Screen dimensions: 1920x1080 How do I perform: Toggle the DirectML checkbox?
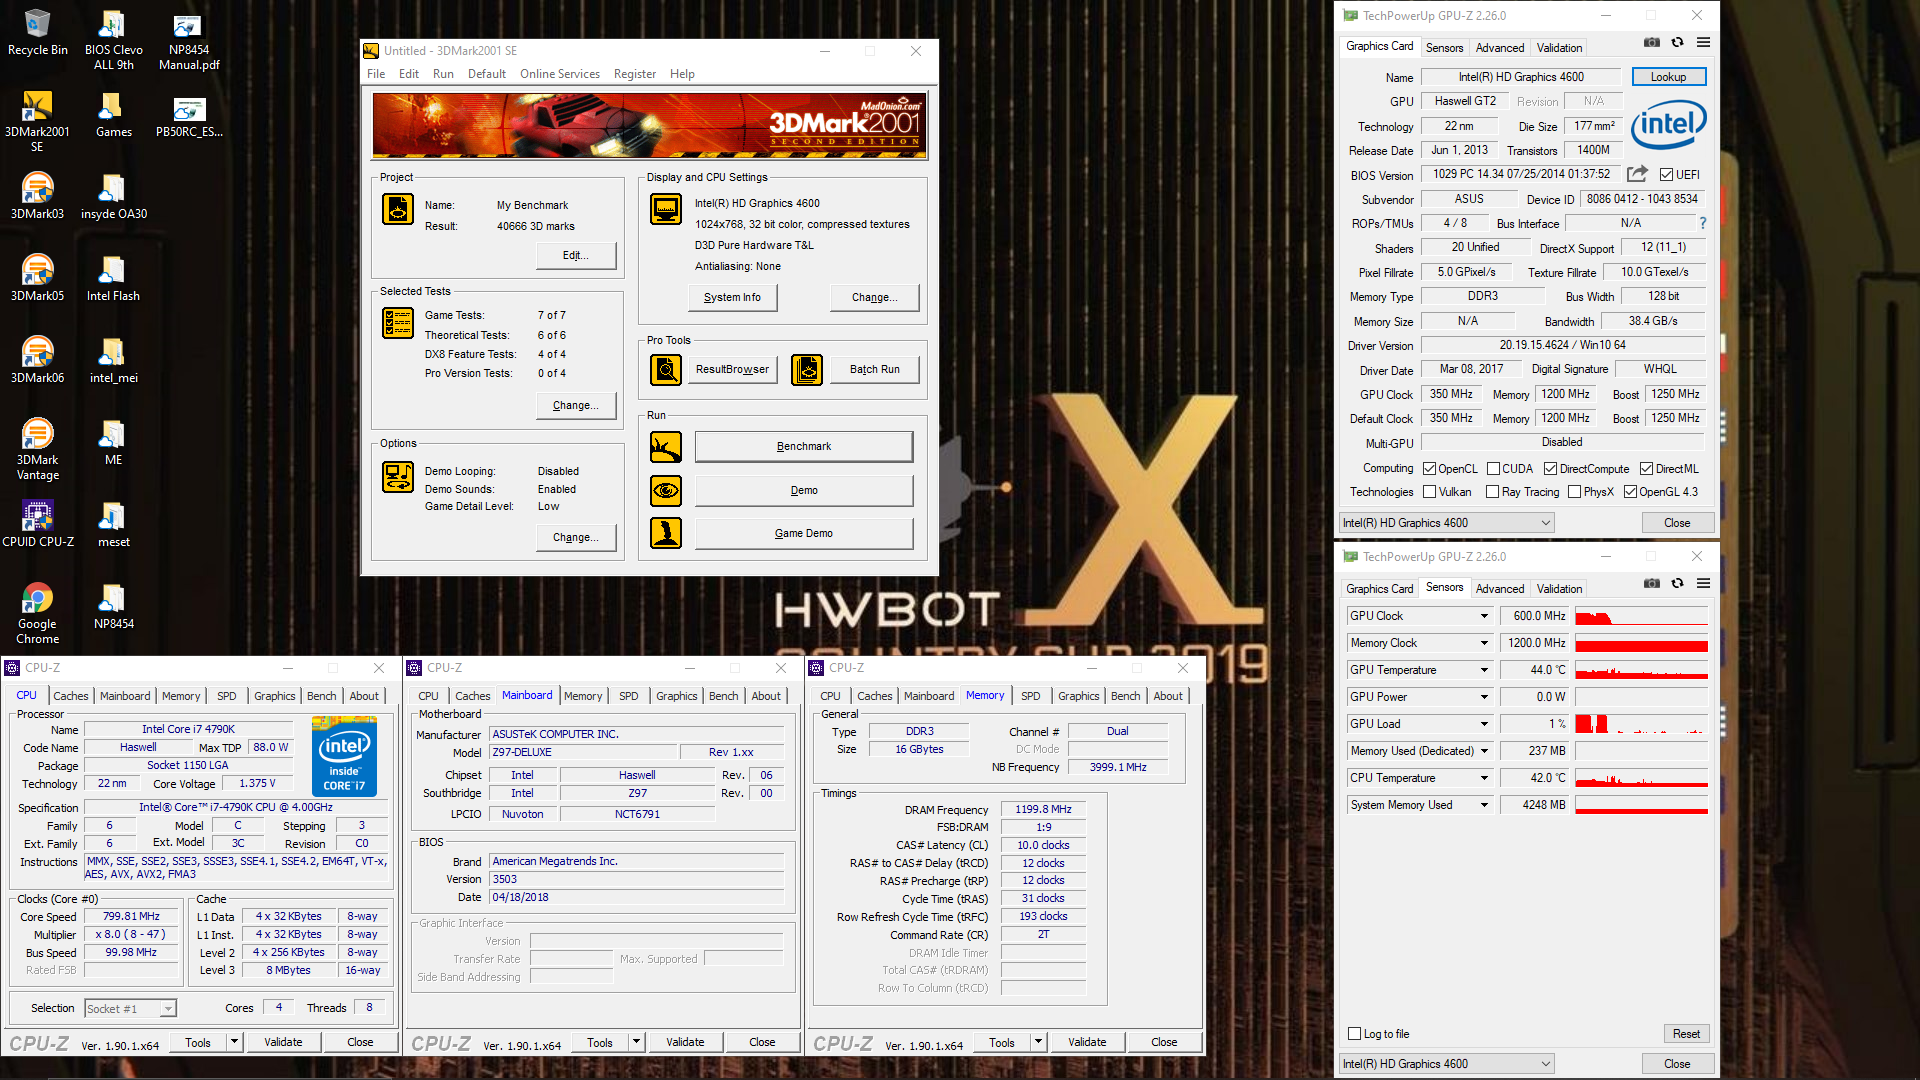point(1646,469)
